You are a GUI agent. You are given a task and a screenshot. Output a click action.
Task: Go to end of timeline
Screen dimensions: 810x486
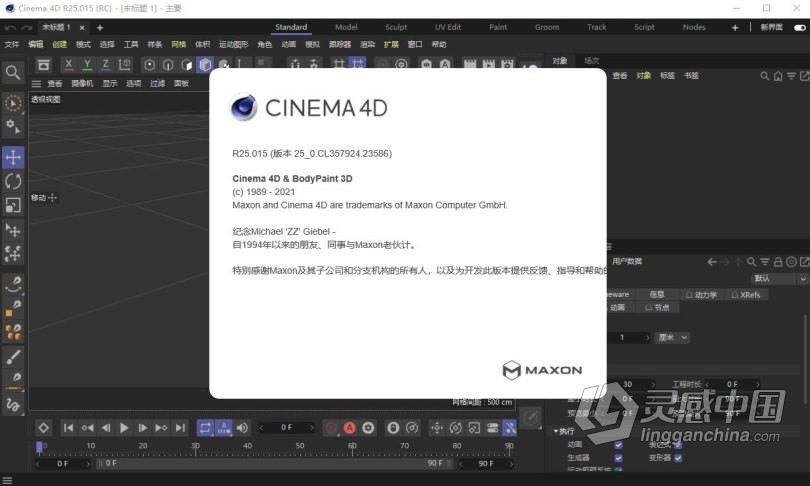180,428
